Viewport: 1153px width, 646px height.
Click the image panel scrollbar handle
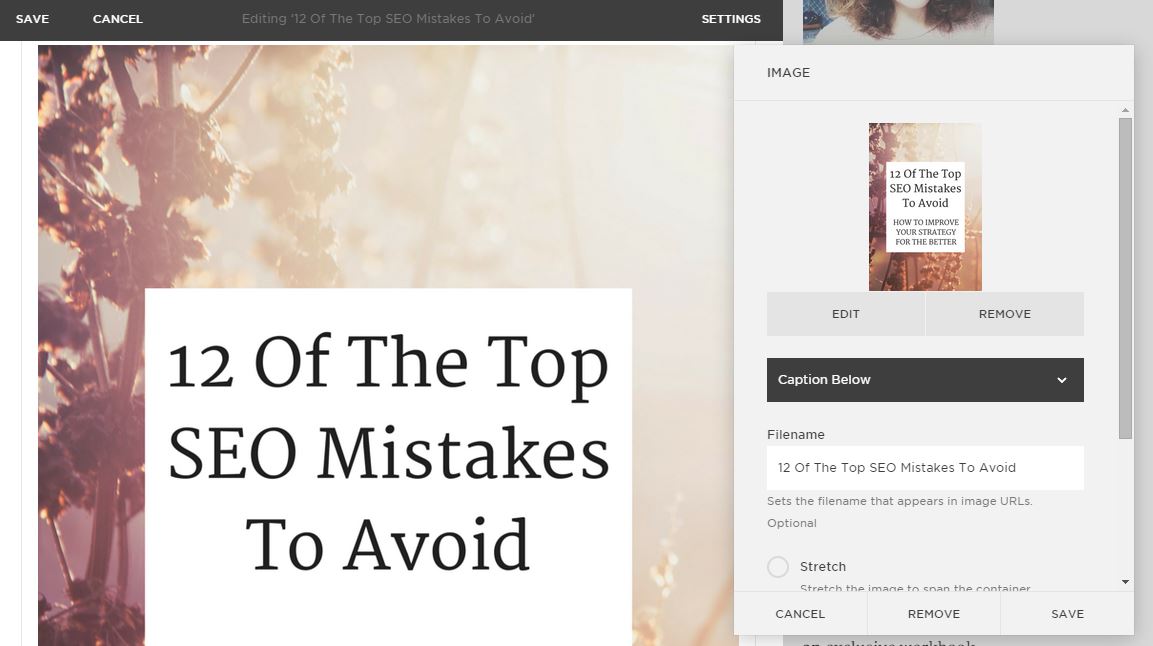coord(1125,279)
